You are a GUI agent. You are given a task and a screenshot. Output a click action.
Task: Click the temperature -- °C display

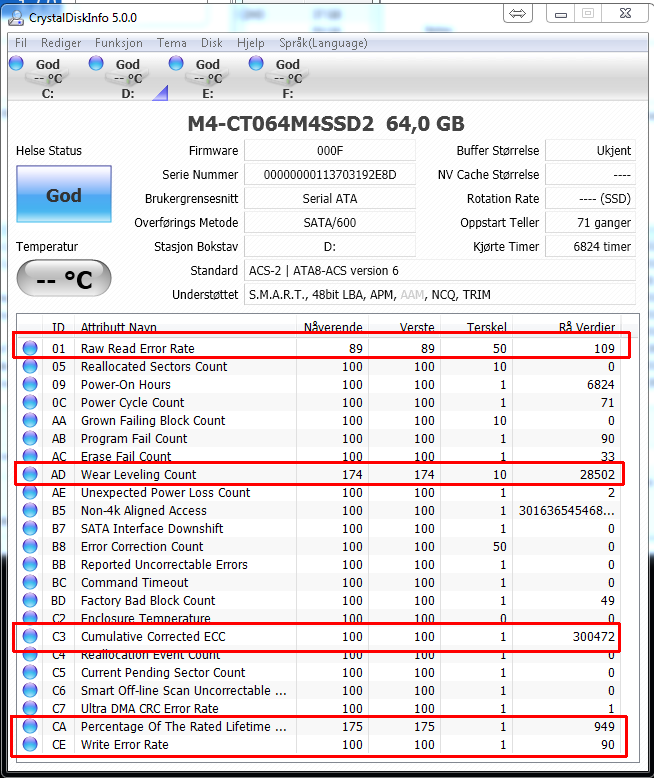click(x=64, y=278)
